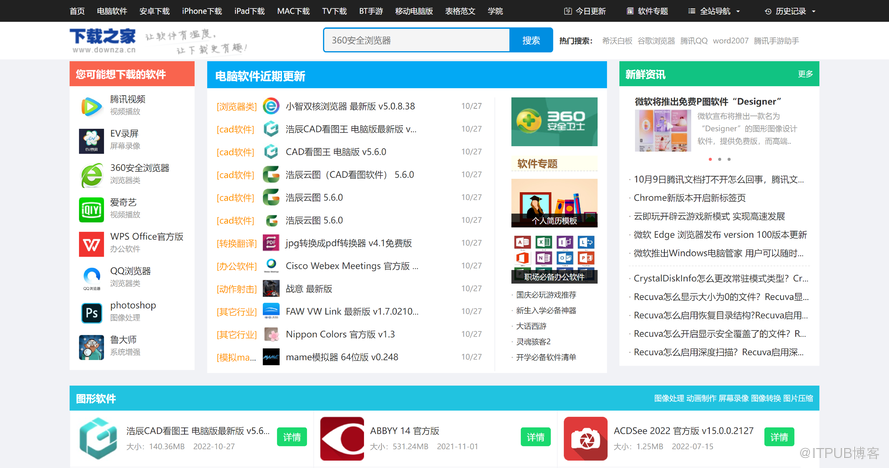This screenshot has height=468, width=889.
Task: Open the Designer news thumbnail image
Action: tap(663, 130)
